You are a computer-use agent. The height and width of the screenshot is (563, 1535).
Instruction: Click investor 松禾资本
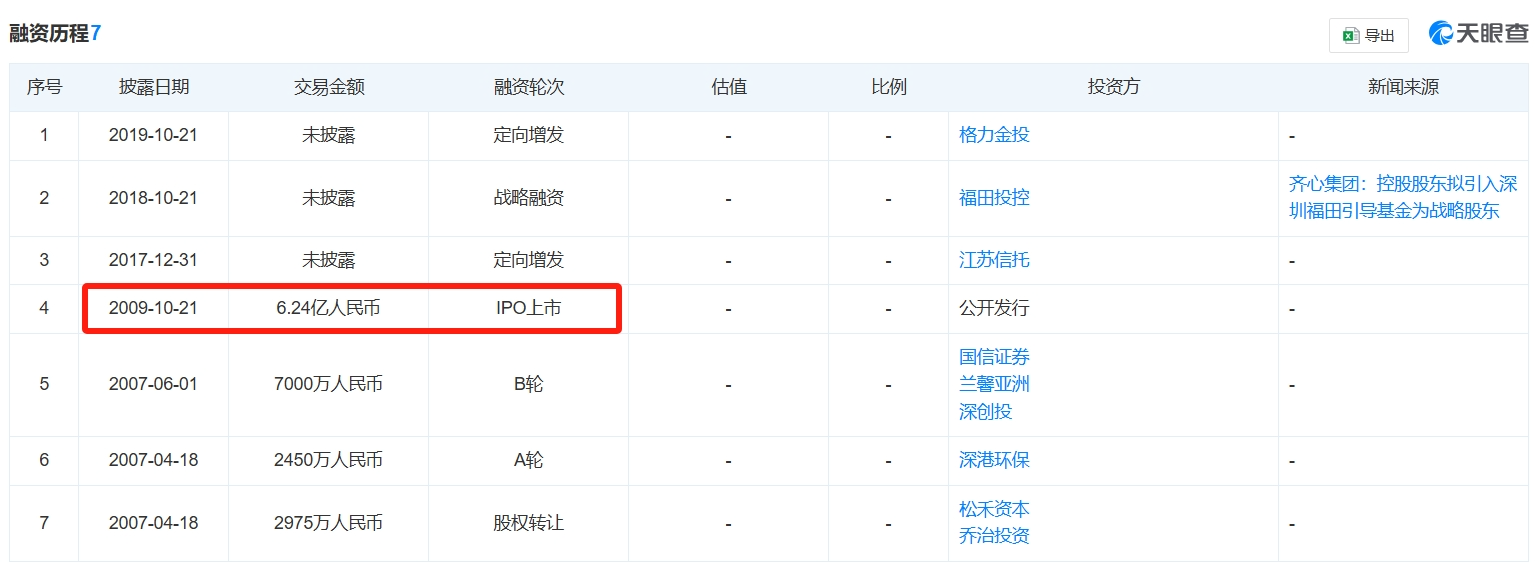point(994,509)
